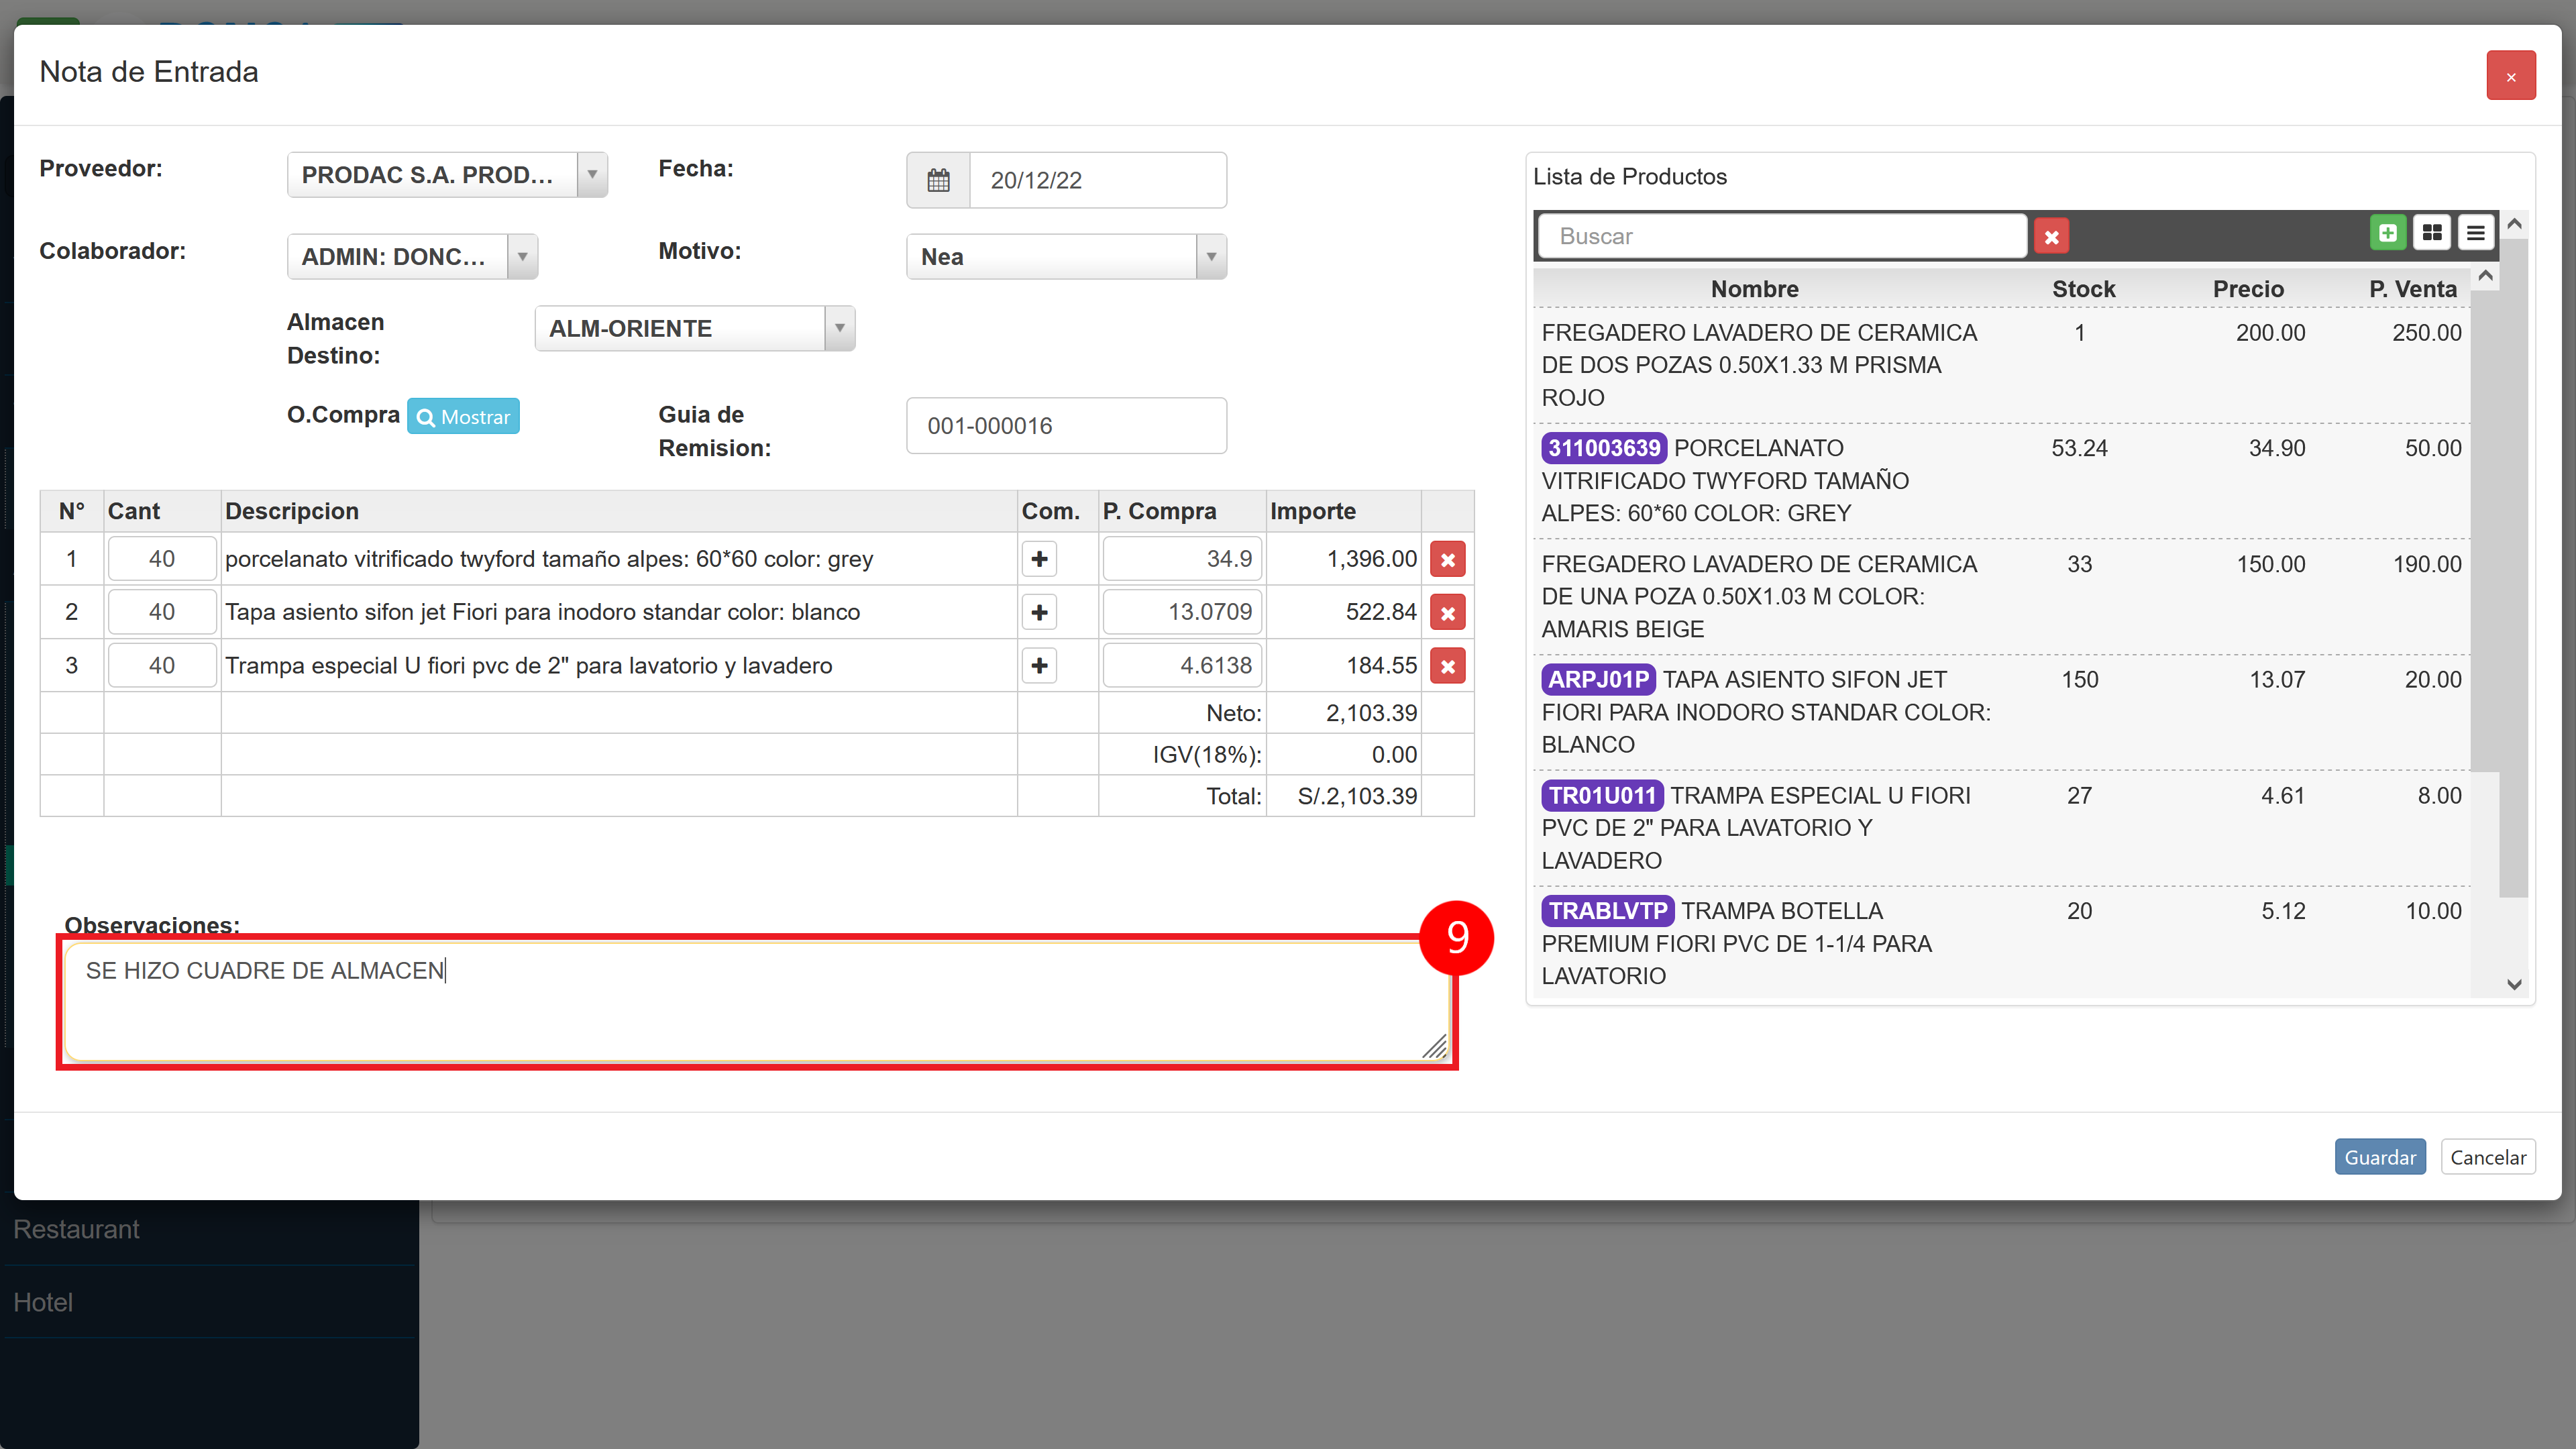Cancel the entry note
The width and height of the screenshot is (2576, 1449).
click(x=2488, y=1157)
